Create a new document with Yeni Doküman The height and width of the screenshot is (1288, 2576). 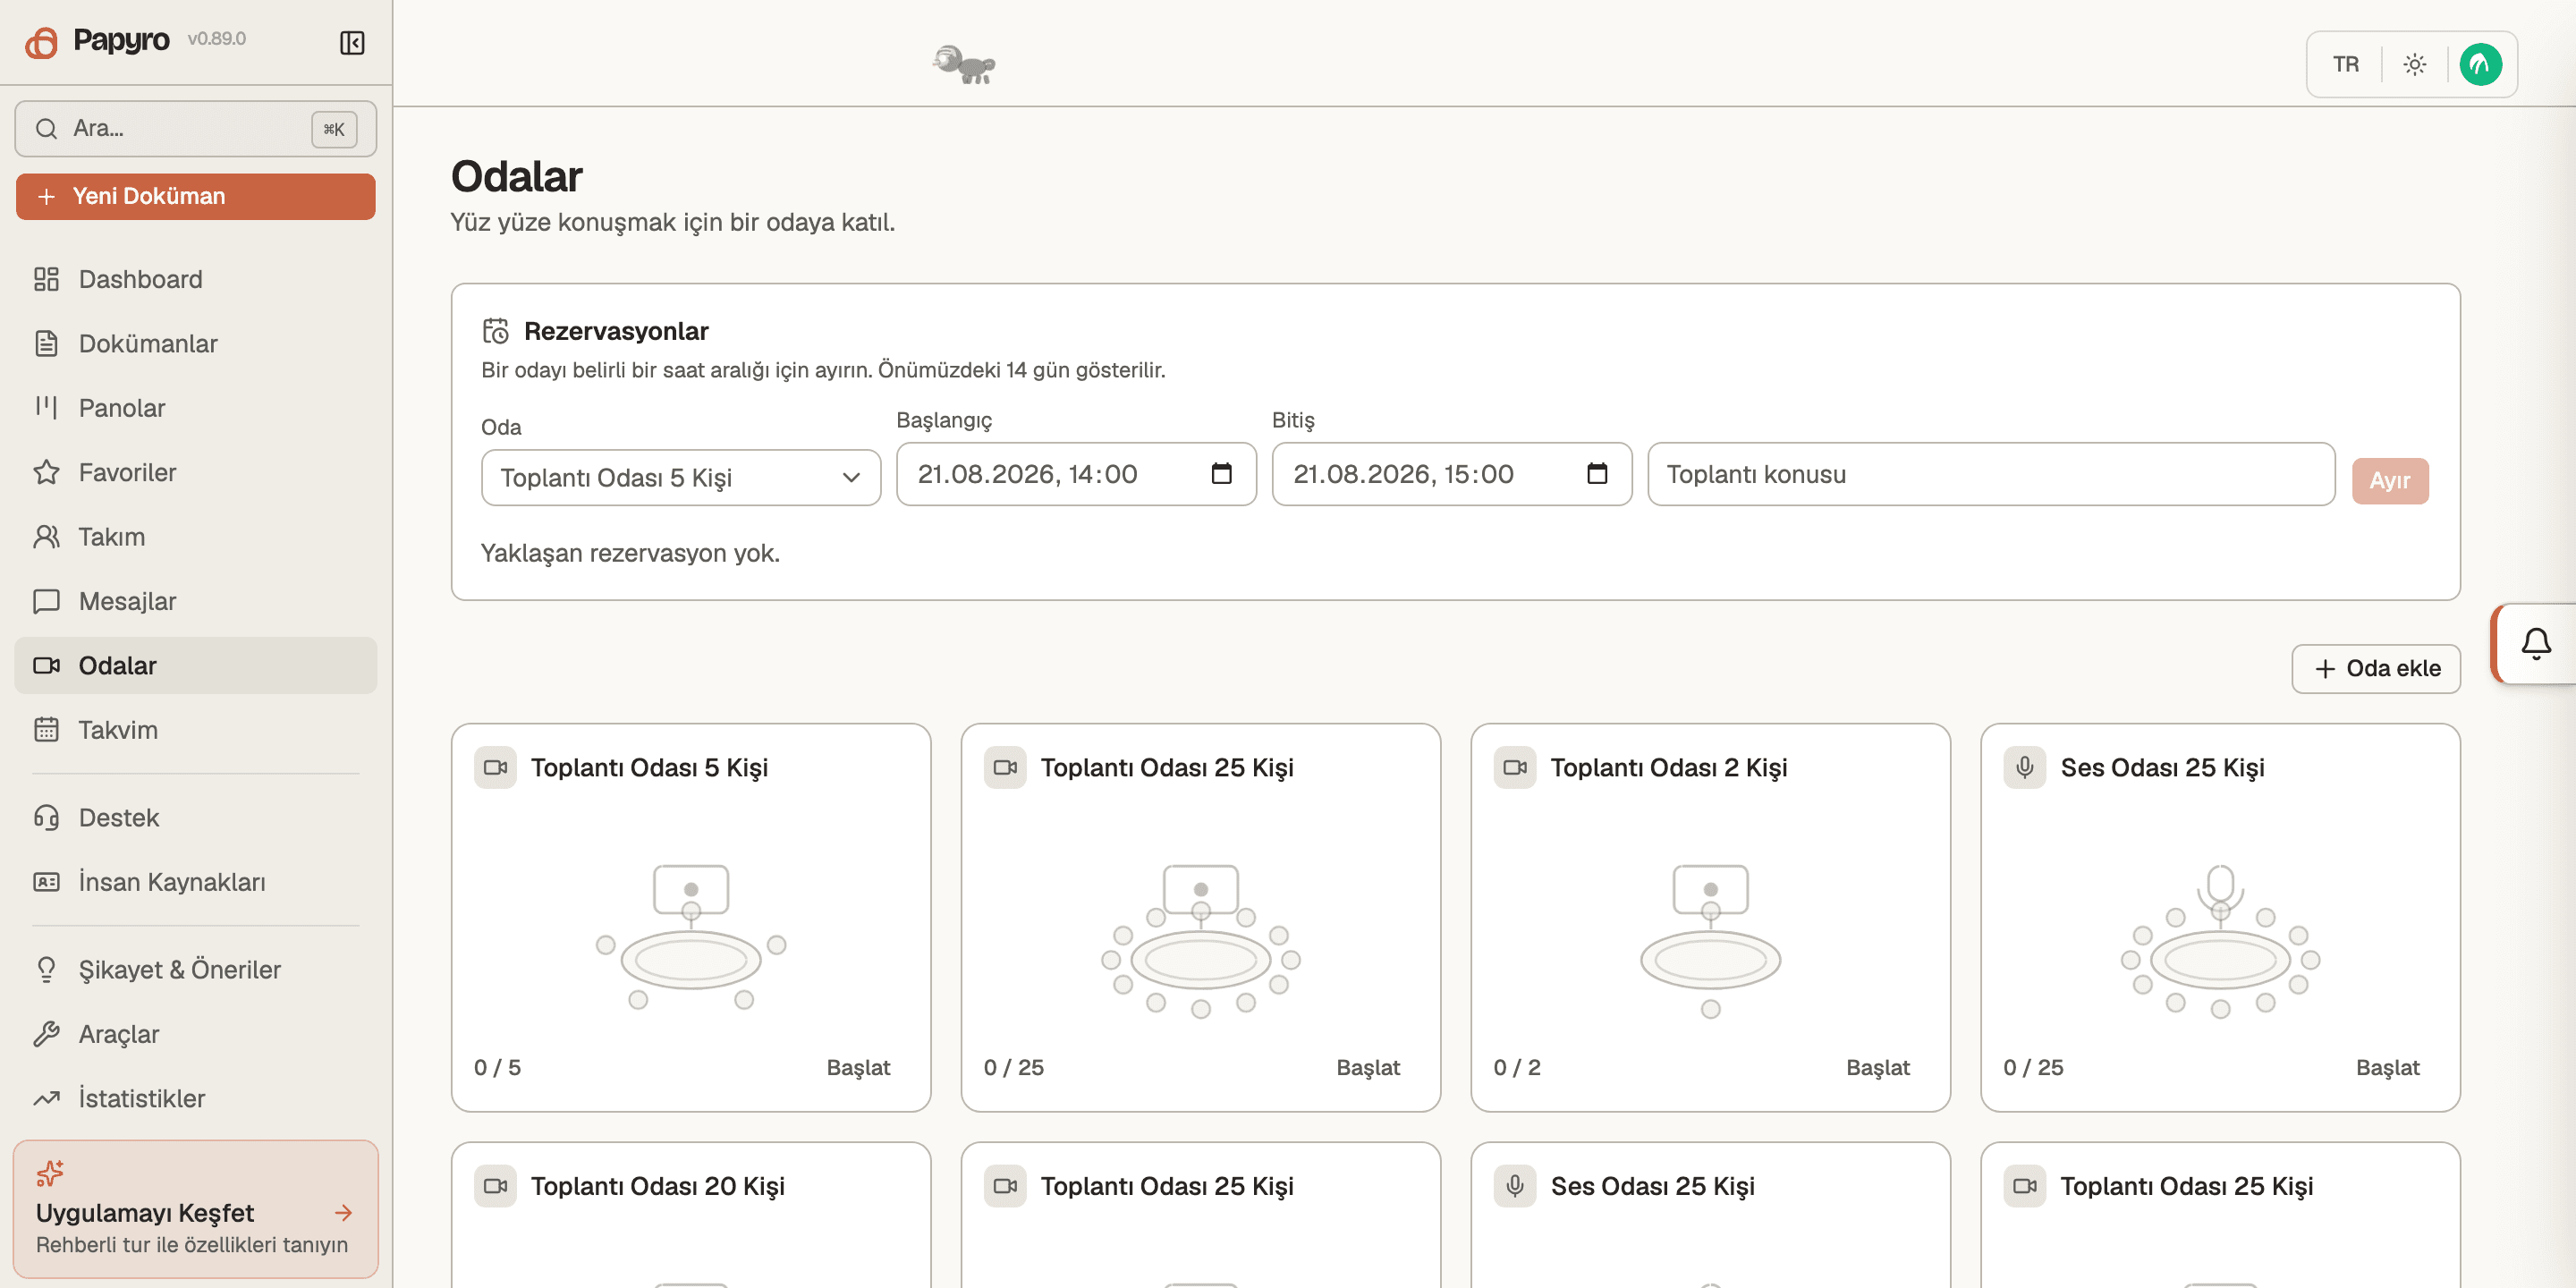pyautogui.click(x=195, y=196)
